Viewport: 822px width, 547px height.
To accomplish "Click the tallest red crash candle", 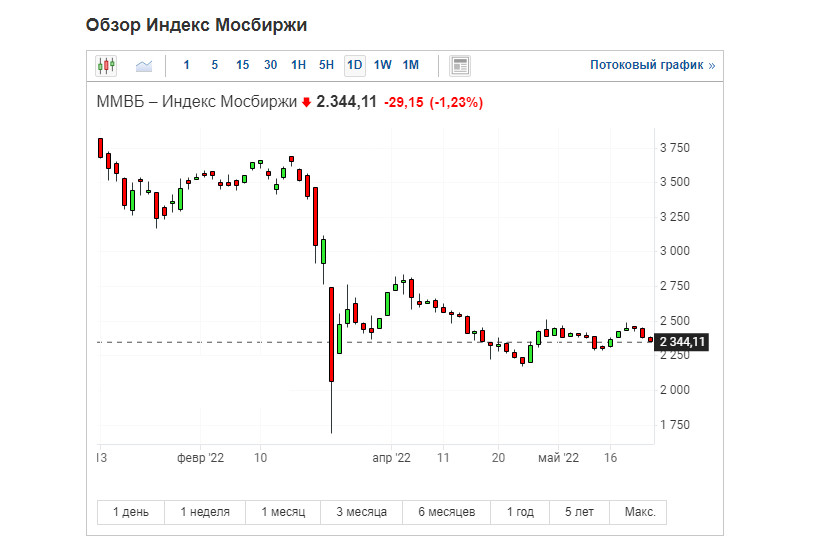I will pos(331,335).
